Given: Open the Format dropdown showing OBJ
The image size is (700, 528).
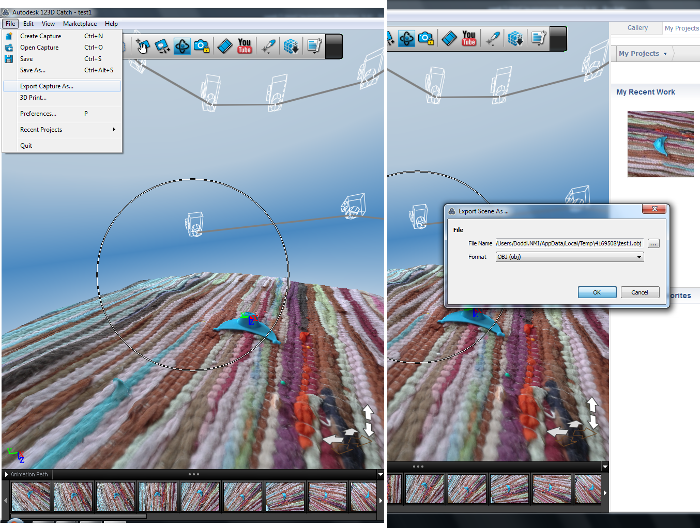Looking at the screenshot, I should tap(569, 257).
